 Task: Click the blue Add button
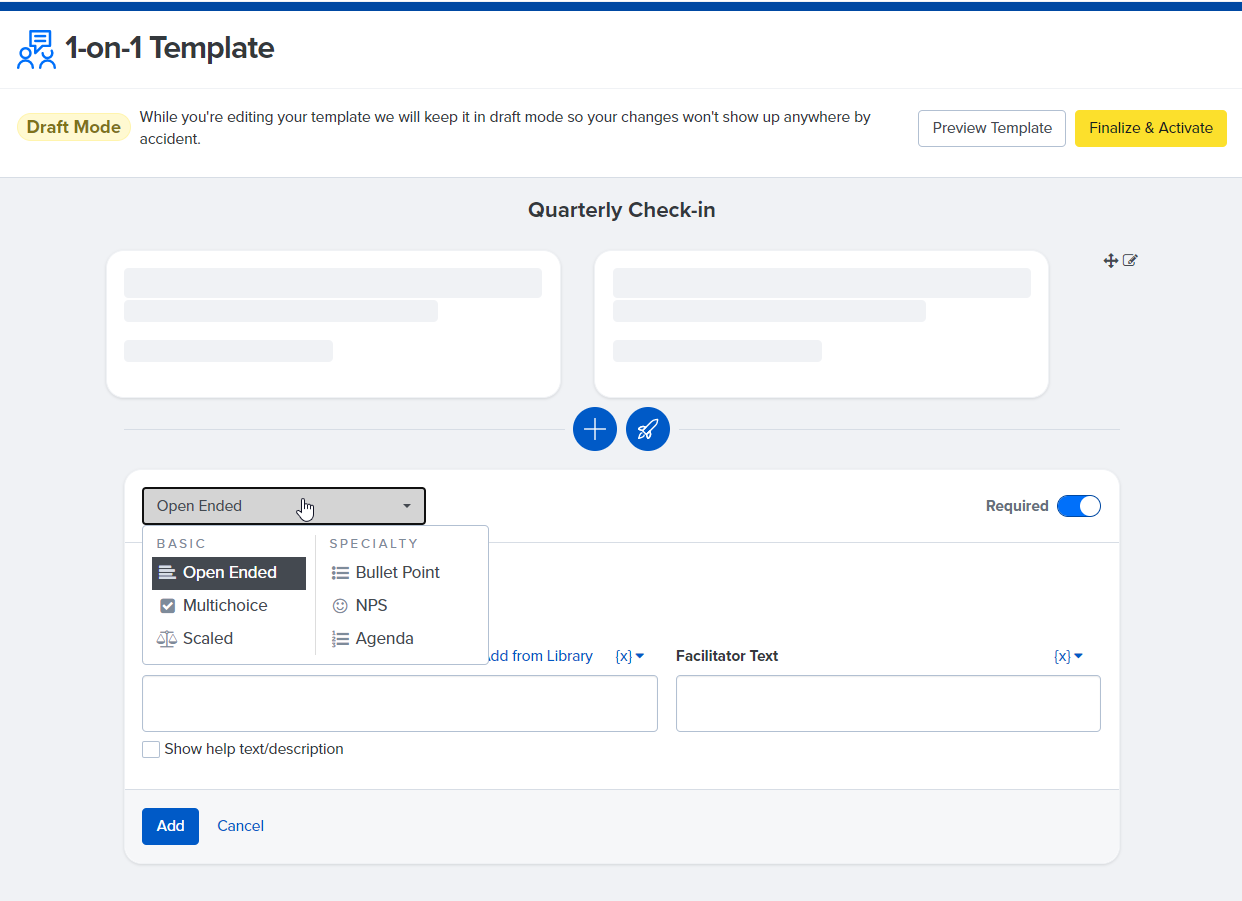pyautogui.click(x=170, y=826)
